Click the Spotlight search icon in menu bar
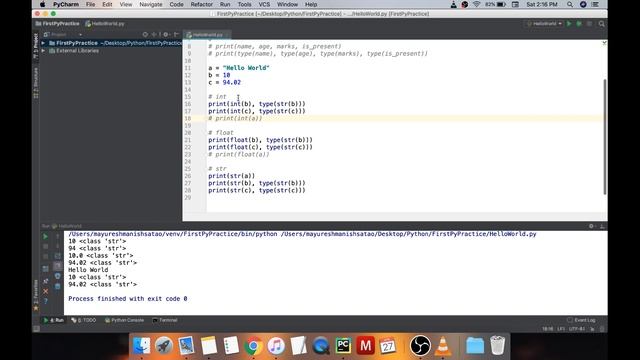 [569, 4]
